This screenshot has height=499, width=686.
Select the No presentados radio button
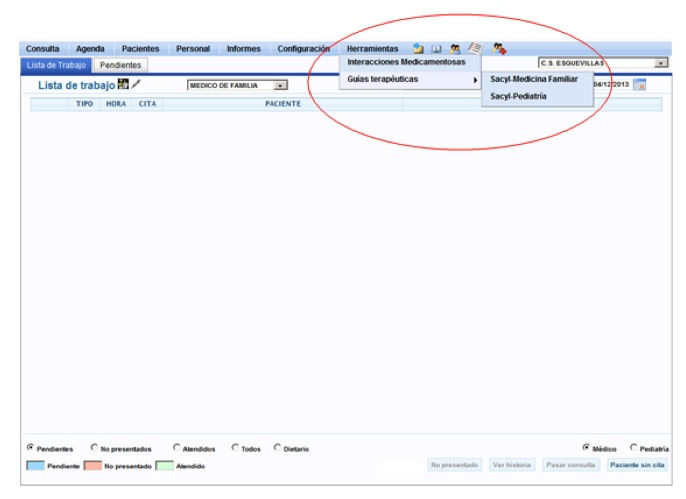click(95, 448)
